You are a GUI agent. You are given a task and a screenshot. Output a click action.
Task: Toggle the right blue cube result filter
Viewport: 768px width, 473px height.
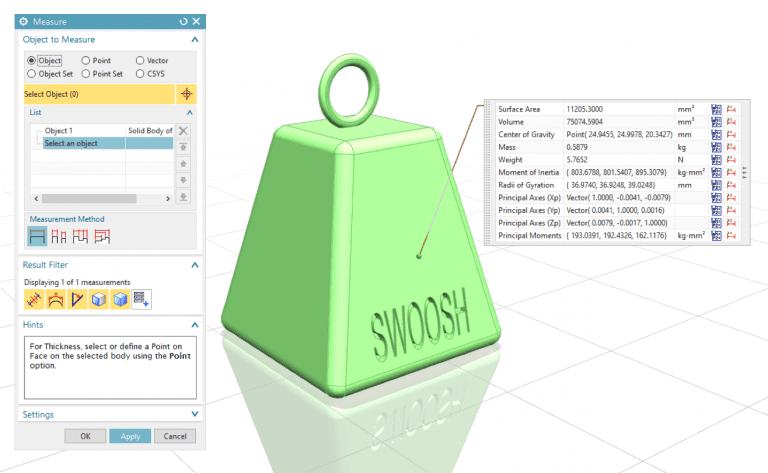[120, 299]
